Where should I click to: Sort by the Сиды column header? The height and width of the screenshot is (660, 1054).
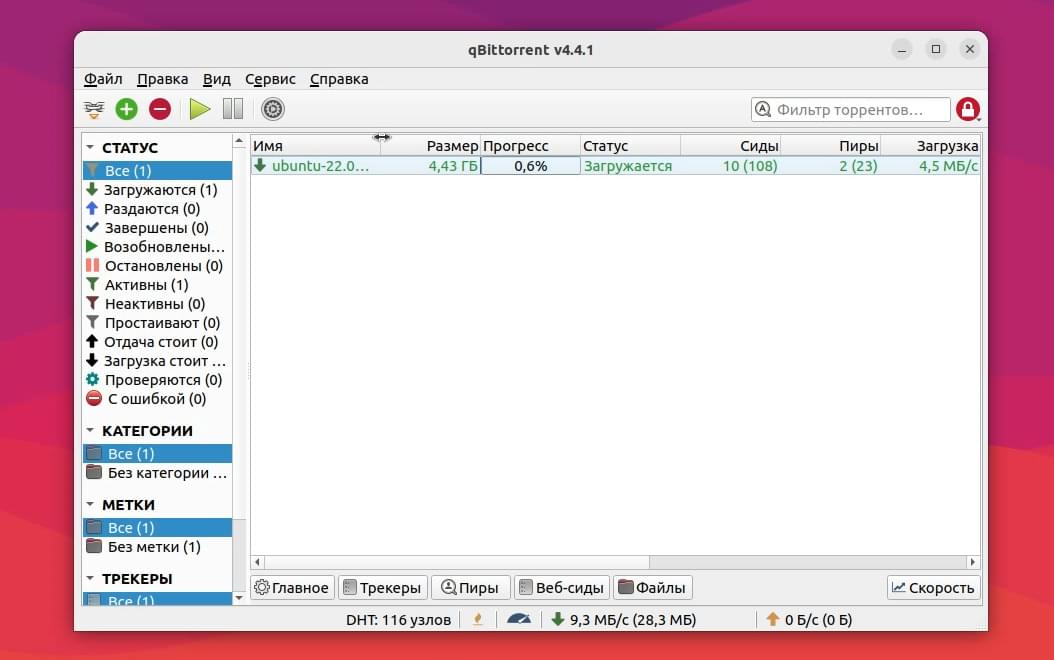tap(731, 146)
